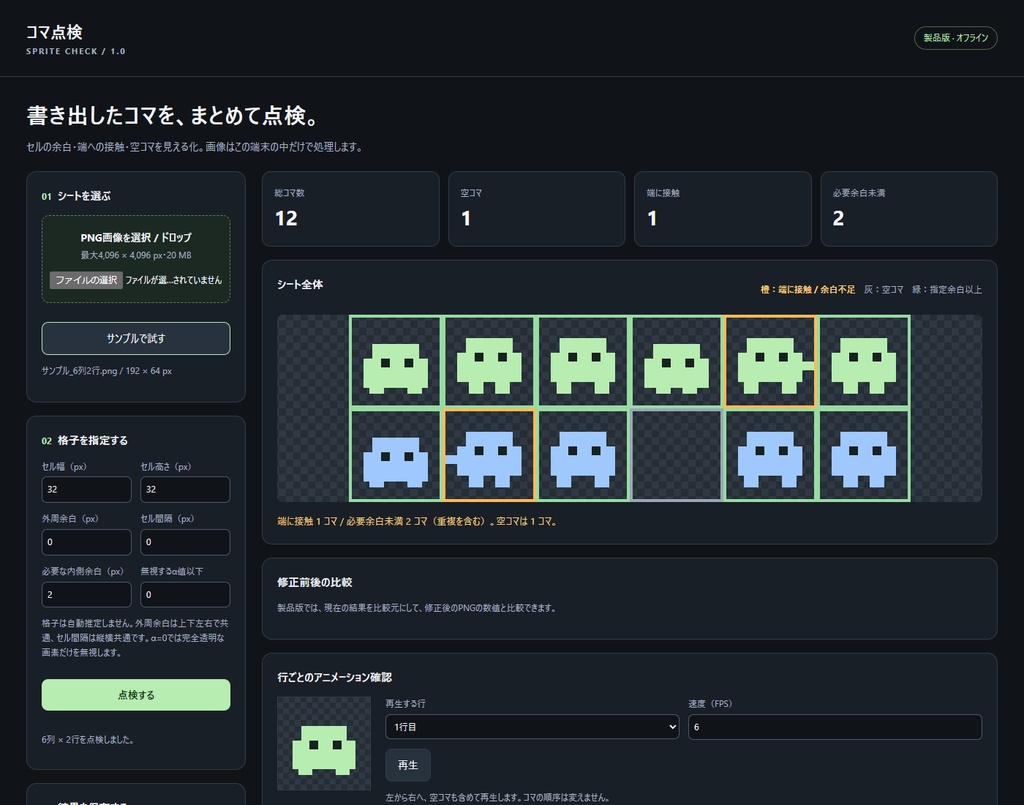Image resolution: width=1024 pixels, height=805 pixels.
Task: Click the 格子は自動推定しません help note
Action: click(x=136, y=638)
